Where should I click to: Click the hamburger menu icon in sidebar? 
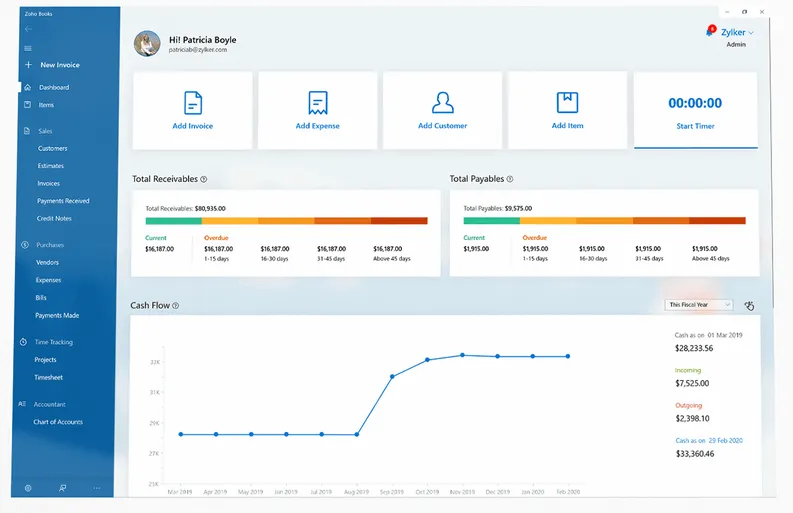pyautogui.click(x=28, y=48)
